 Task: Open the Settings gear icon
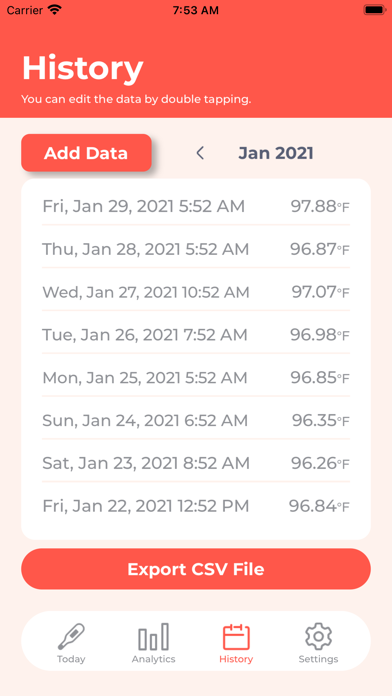click(x=318, y=637)
